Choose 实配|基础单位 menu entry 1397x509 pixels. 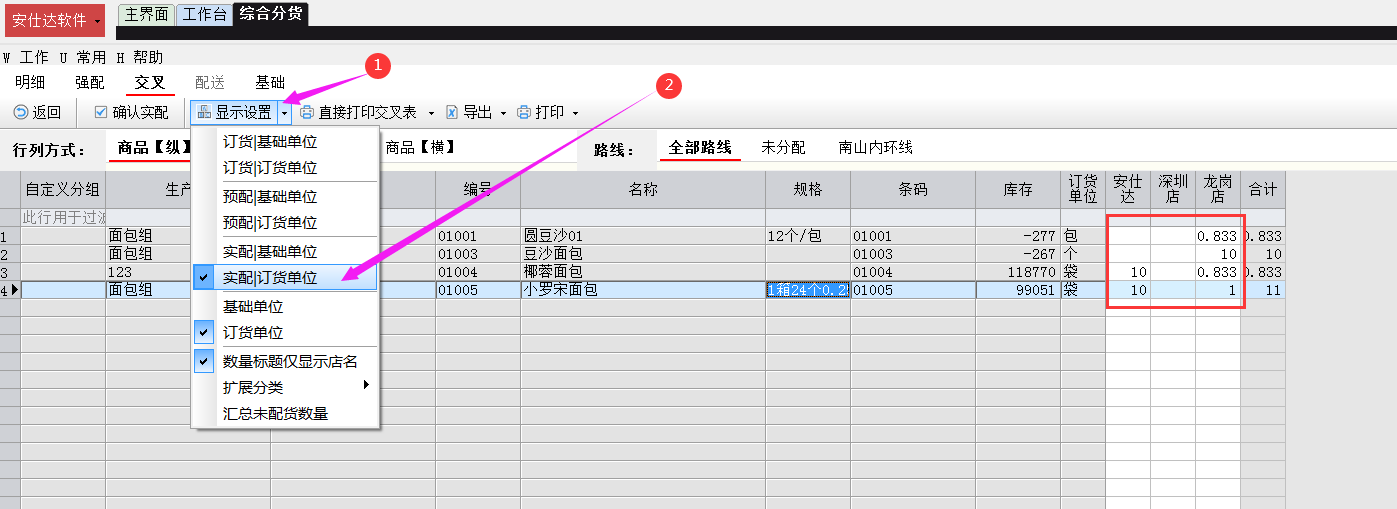[x=285, y=252]
